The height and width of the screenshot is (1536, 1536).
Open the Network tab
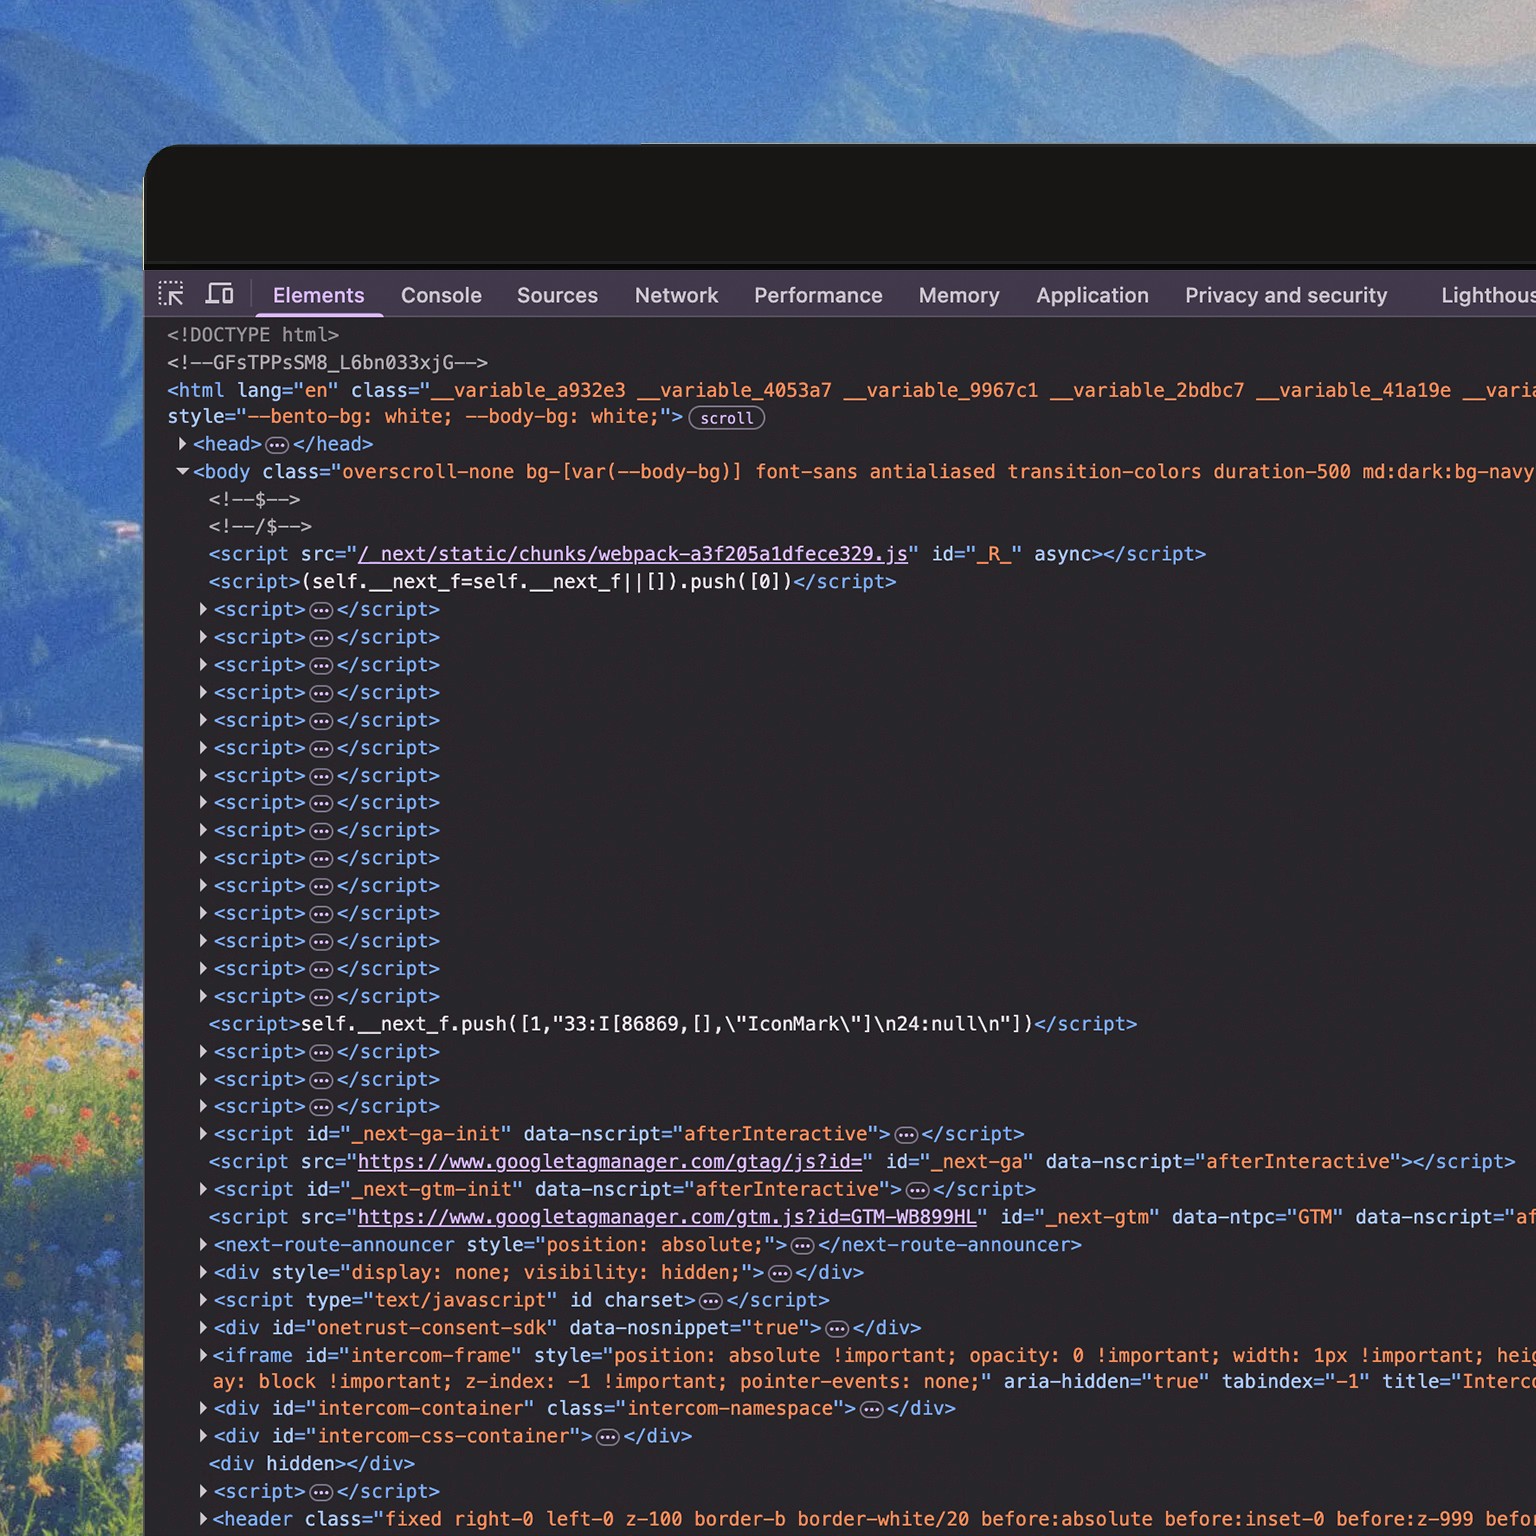pos(676,295)
